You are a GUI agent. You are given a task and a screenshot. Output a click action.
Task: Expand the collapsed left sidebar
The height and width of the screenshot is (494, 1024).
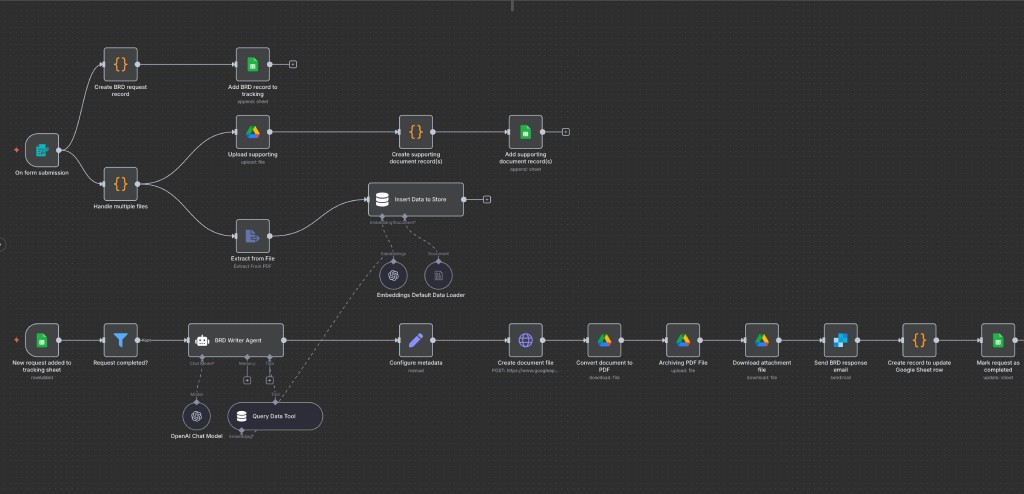(2, 245)
